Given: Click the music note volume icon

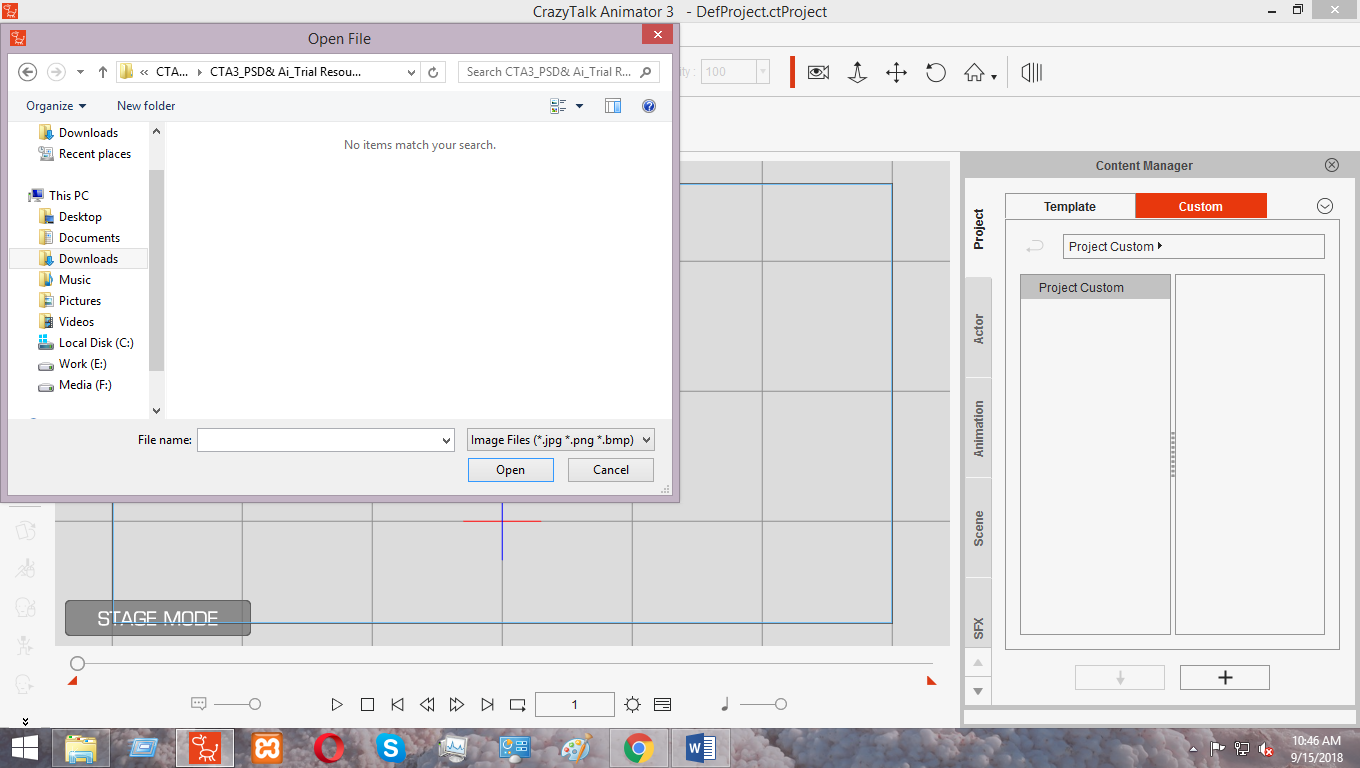Looking at the screenshot, I should click(725, 705).
